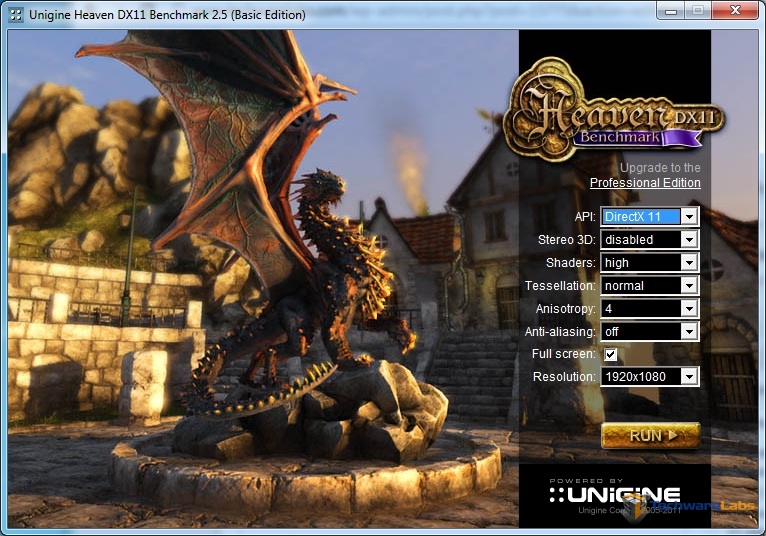Close the Heaven Benchmark window

(735, 10)
